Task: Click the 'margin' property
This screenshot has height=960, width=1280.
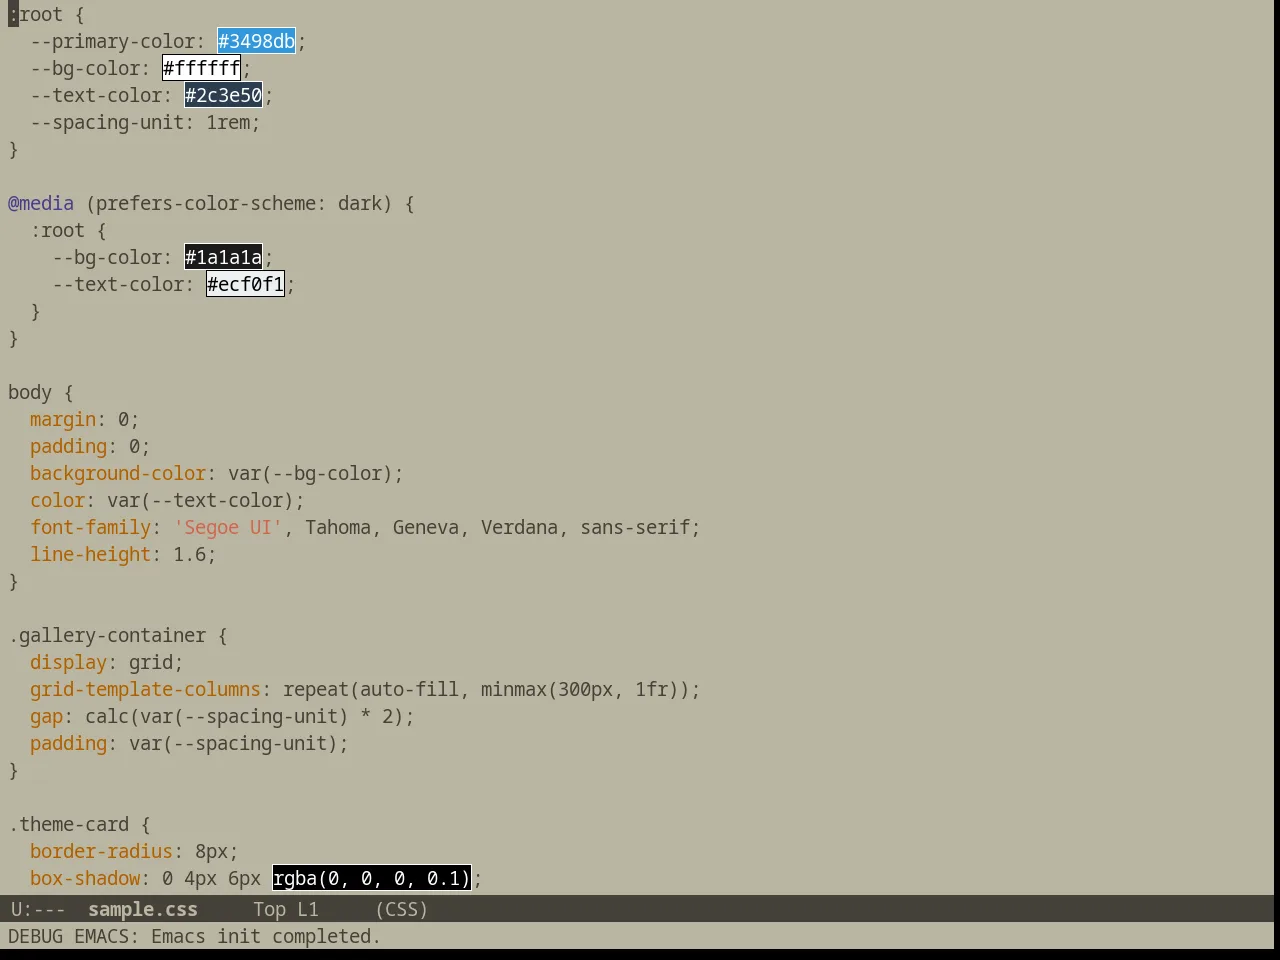Action: [63, 419]
